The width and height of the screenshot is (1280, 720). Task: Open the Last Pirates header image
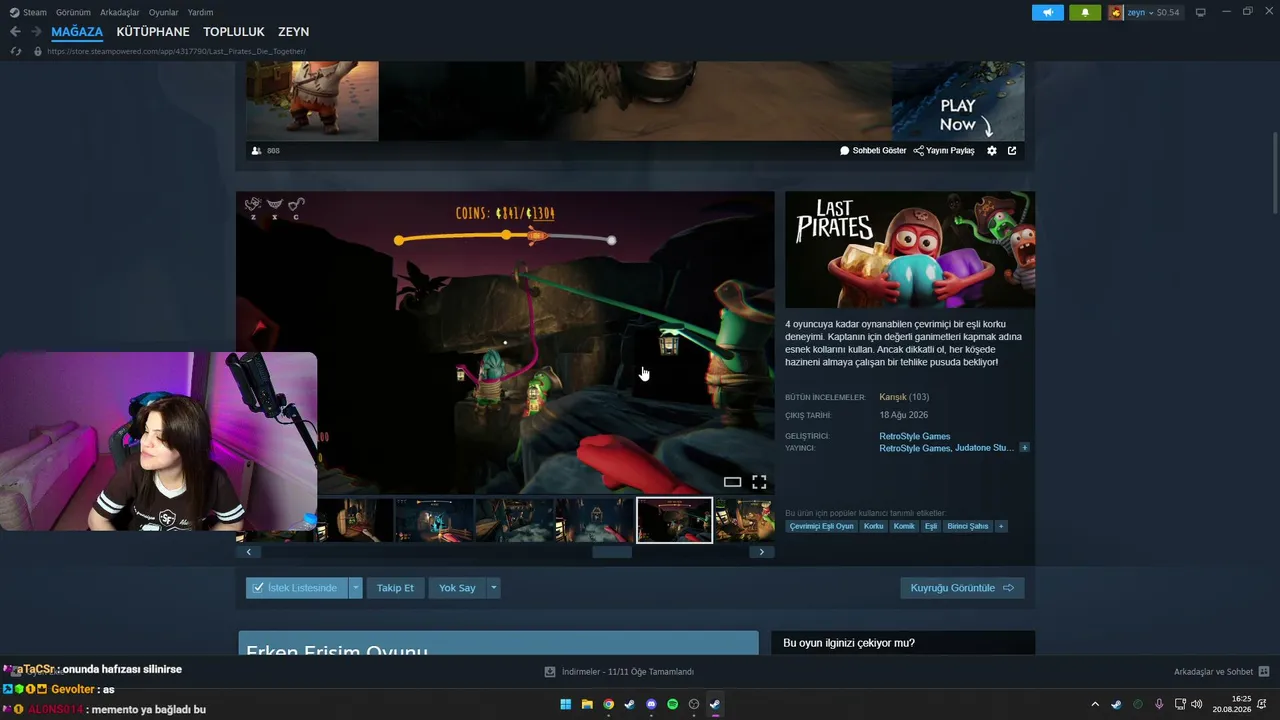pyautogui.click(x=910, y=250)
